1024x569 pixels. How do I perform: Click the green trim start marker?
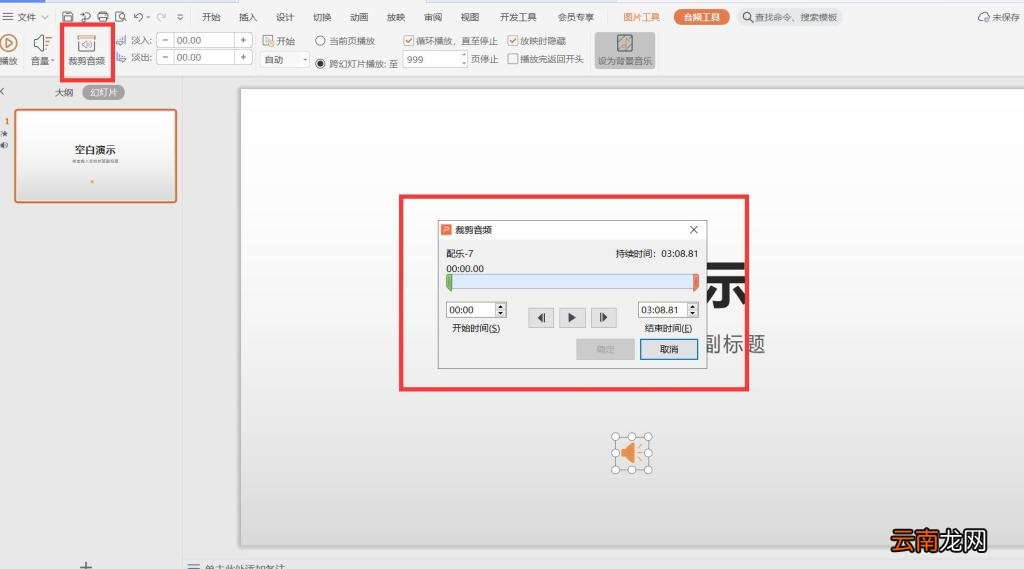(449, 282)
